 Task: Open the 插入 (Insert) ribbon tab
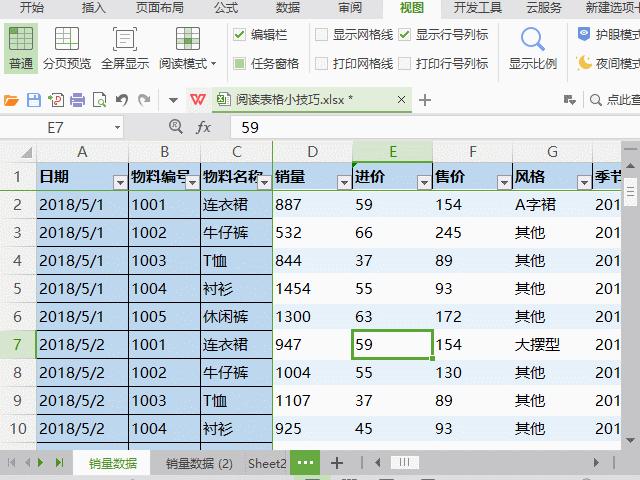93,8
